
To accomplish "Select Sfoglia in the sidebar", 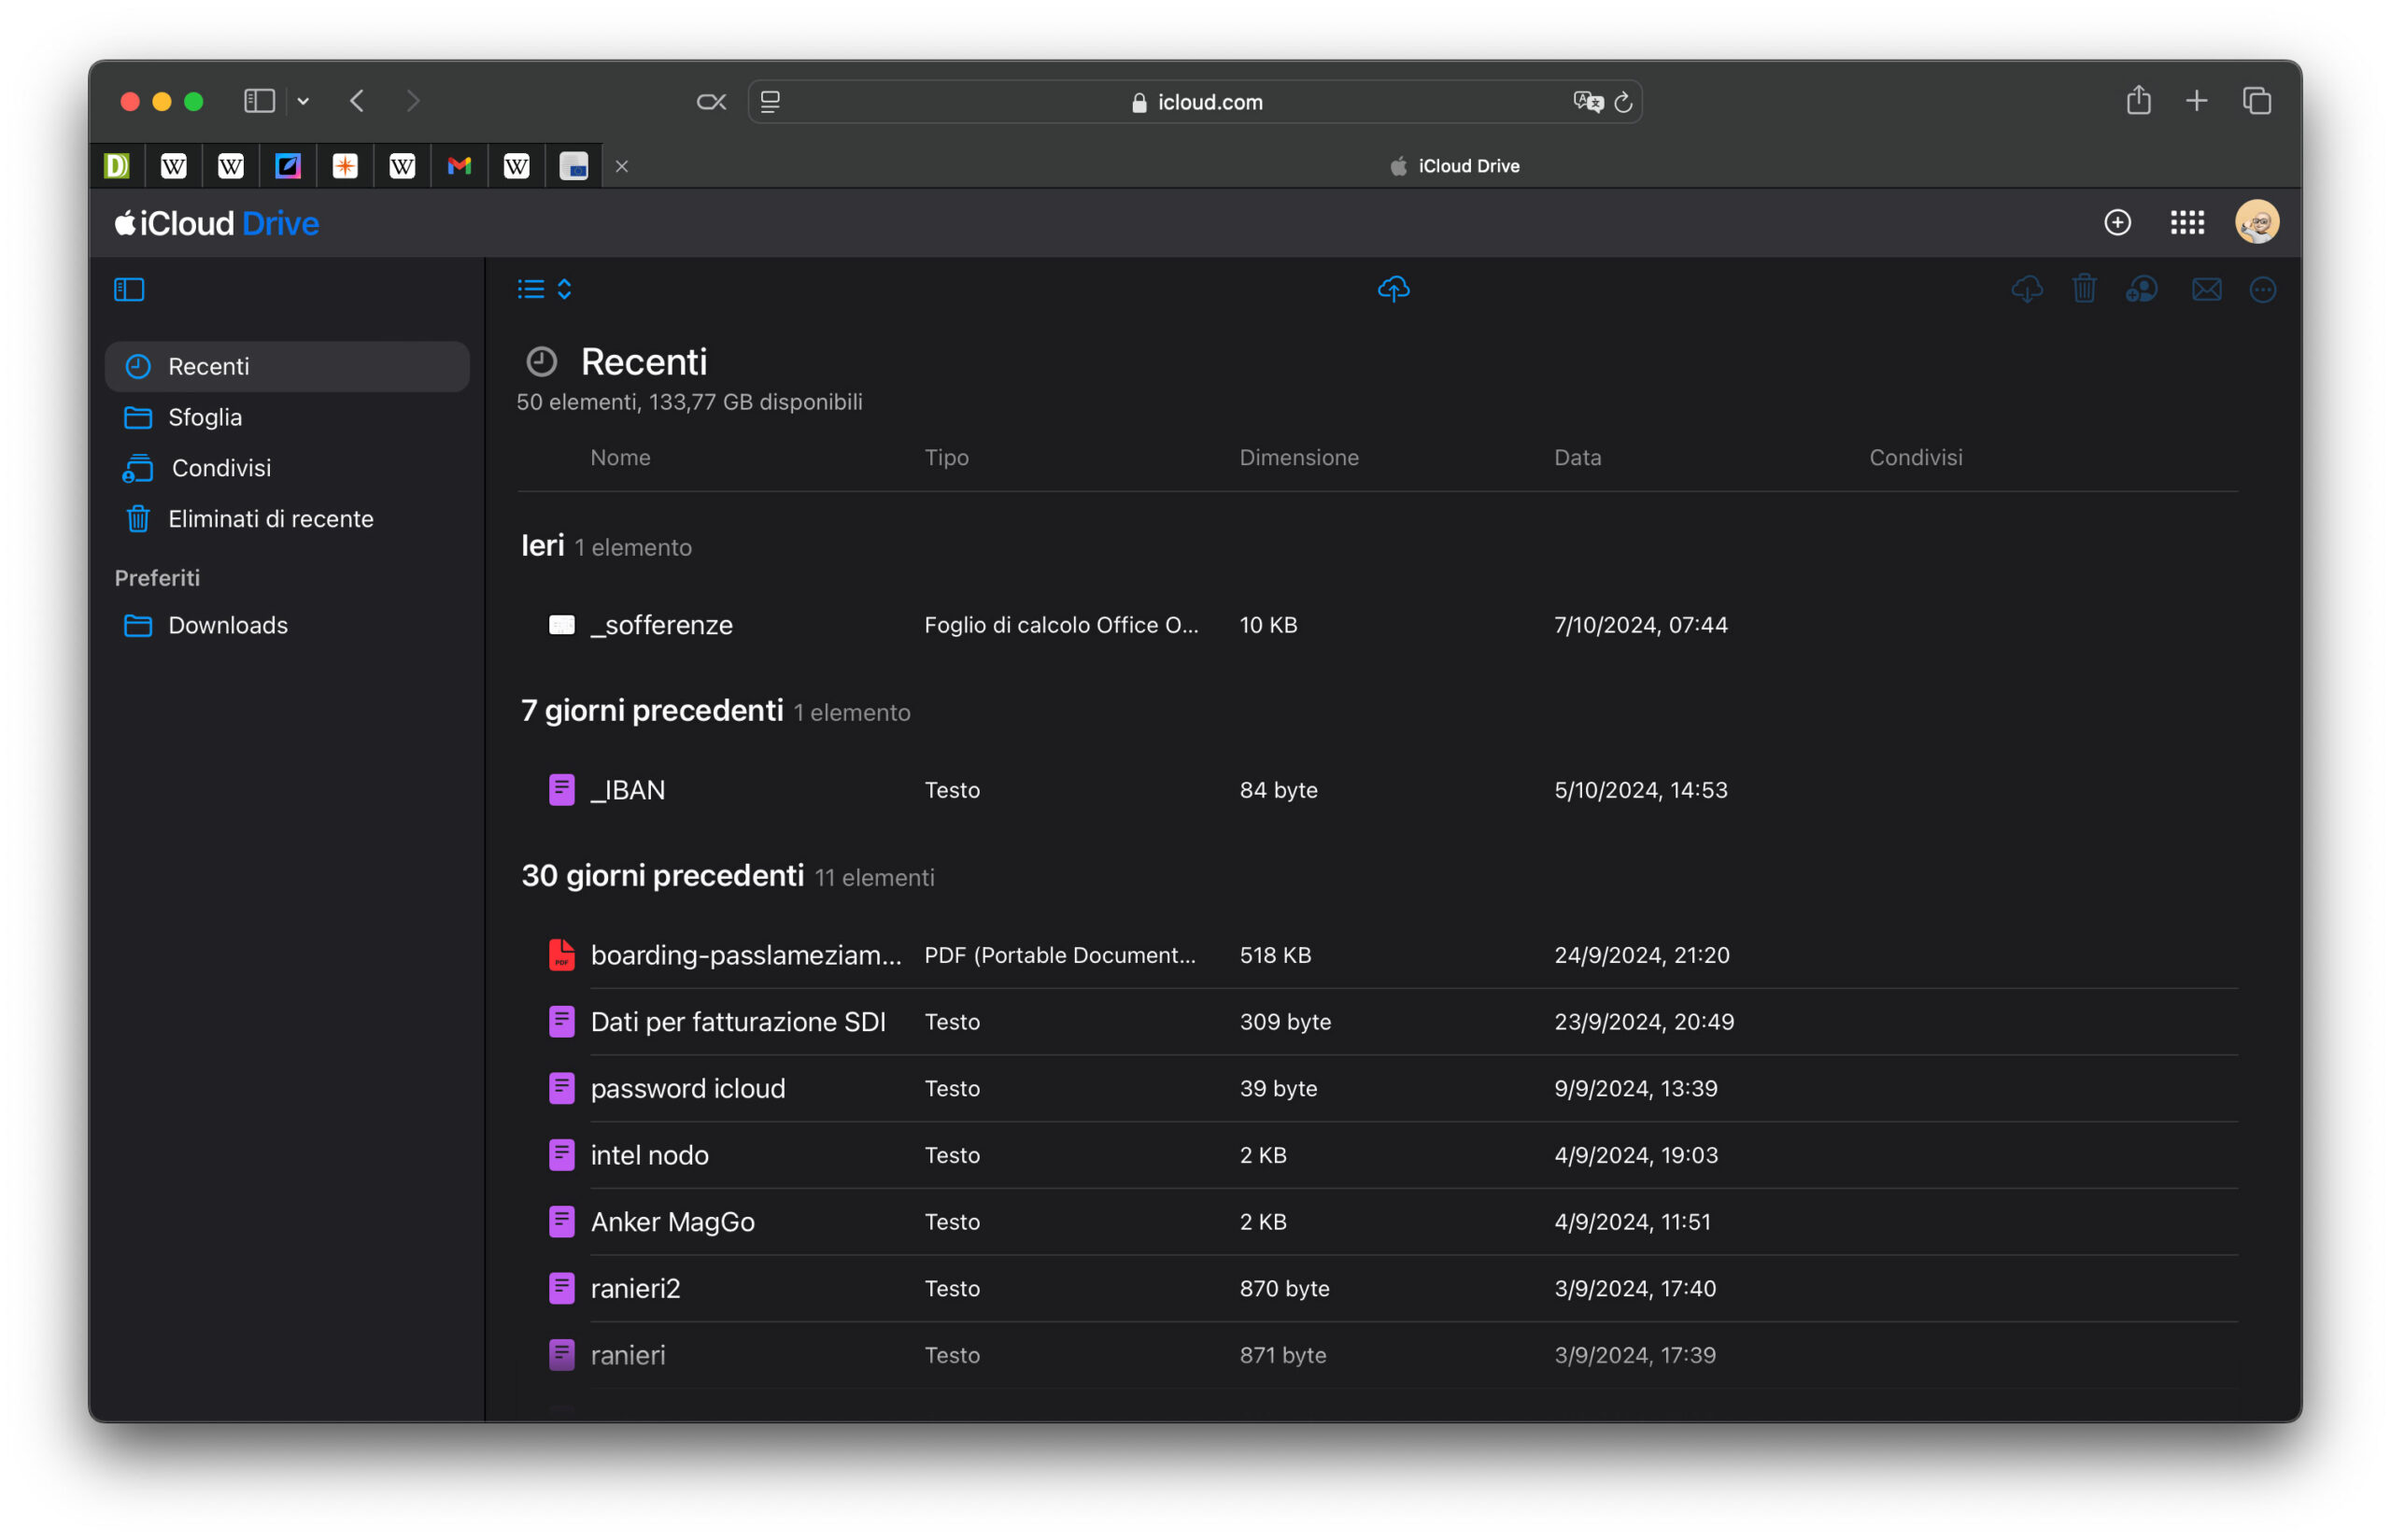I will (205, 417).
